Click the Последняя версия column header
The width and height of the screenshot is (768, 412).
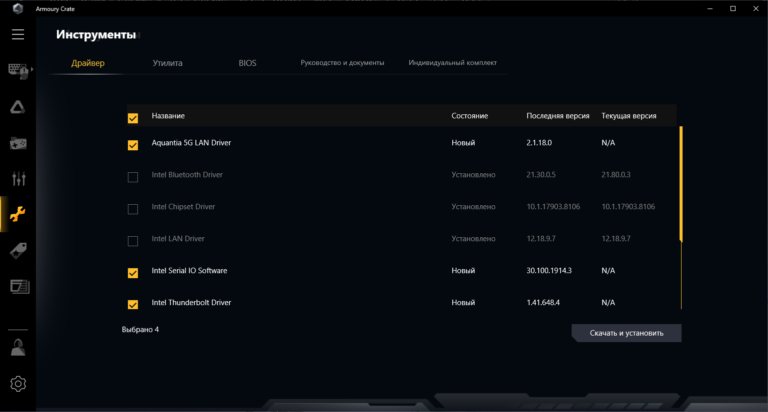[x=558, y=116]
